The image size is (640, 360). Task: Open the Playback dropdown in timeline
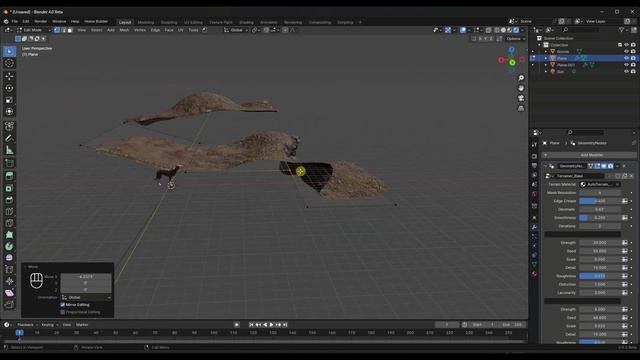tap(27, 325)
